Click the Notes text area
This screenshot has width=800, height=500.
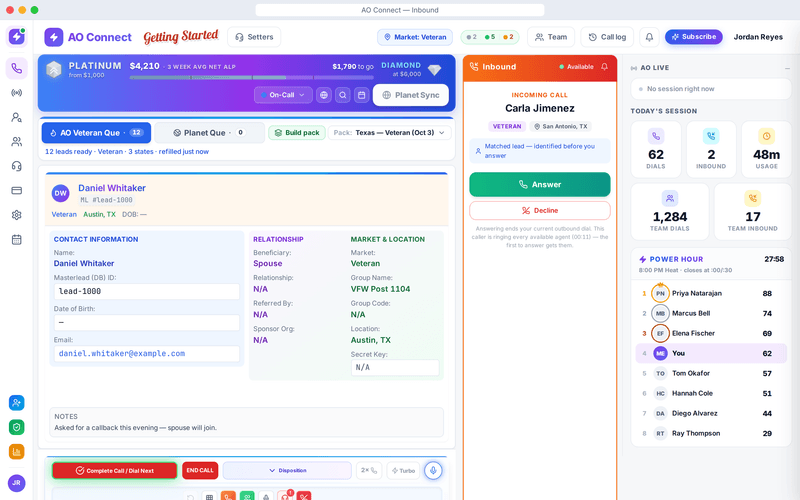[246, 422]
